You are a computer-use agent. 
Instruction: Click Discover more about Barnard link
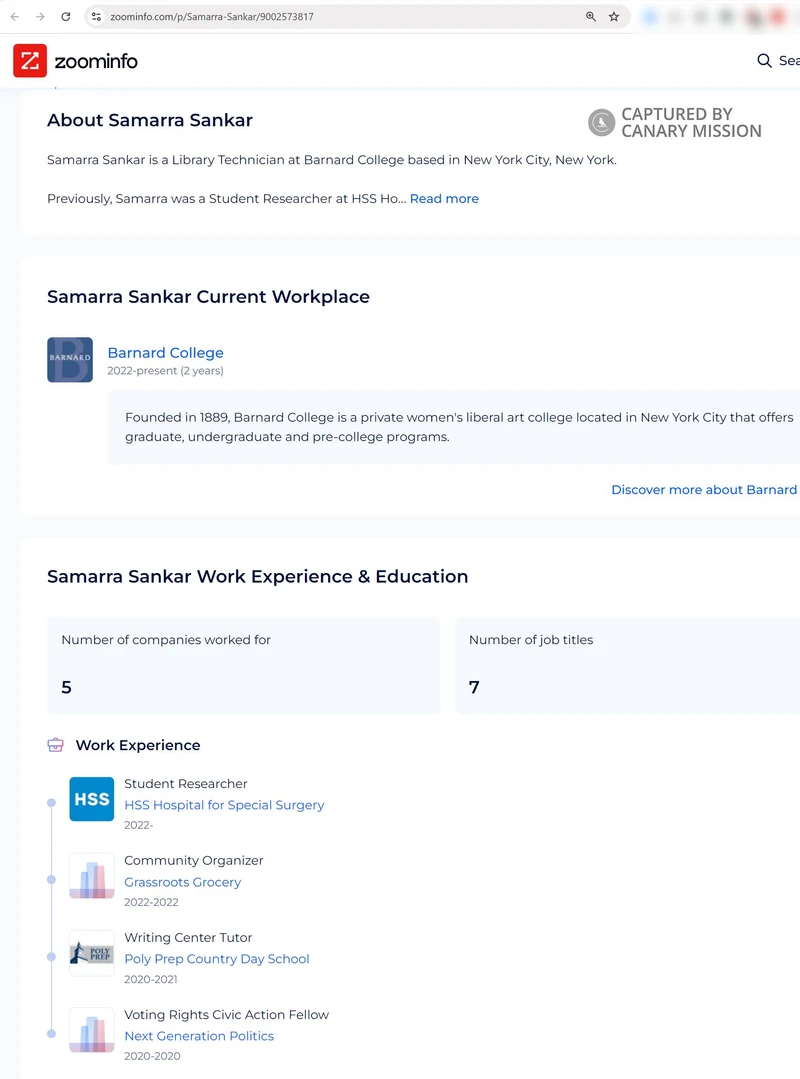click(x=704, y=490)
